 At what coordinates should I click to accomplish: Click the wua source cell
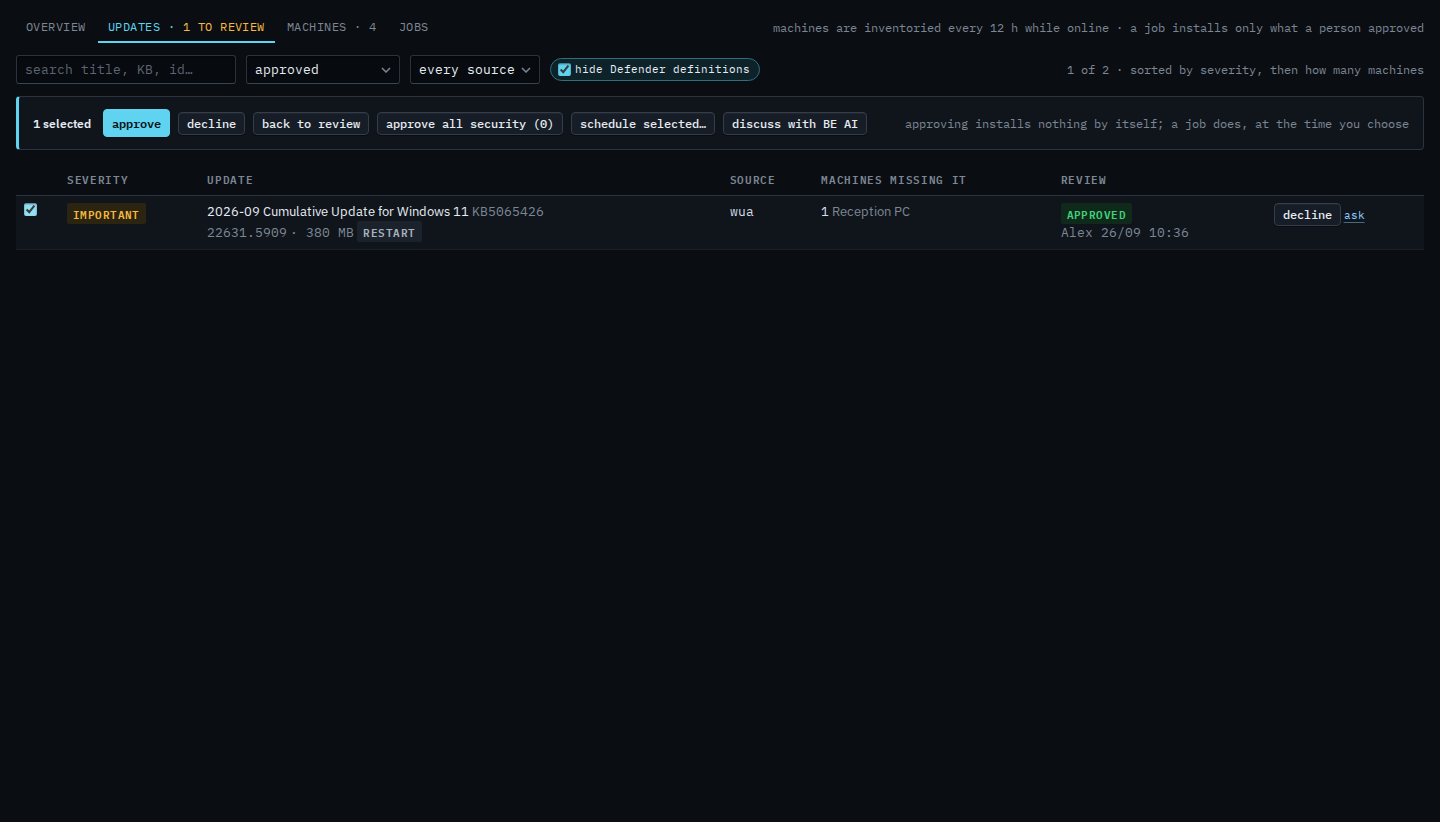741,211
